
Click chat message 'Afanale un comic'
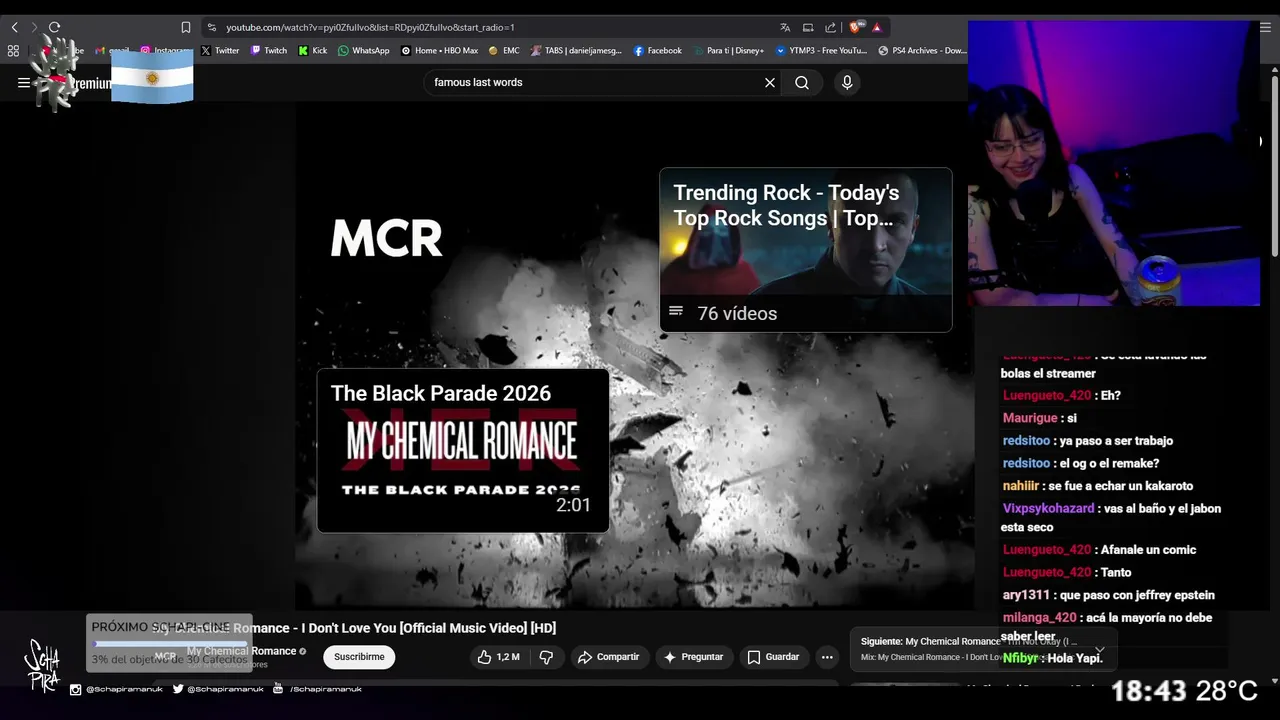[1149, 550]
